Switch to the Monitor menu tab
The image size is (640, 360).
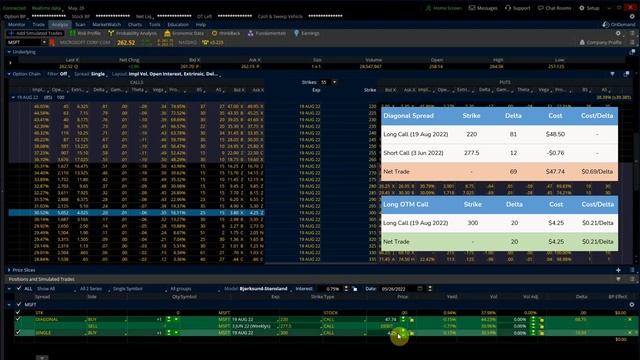click(x=17, y=24)
